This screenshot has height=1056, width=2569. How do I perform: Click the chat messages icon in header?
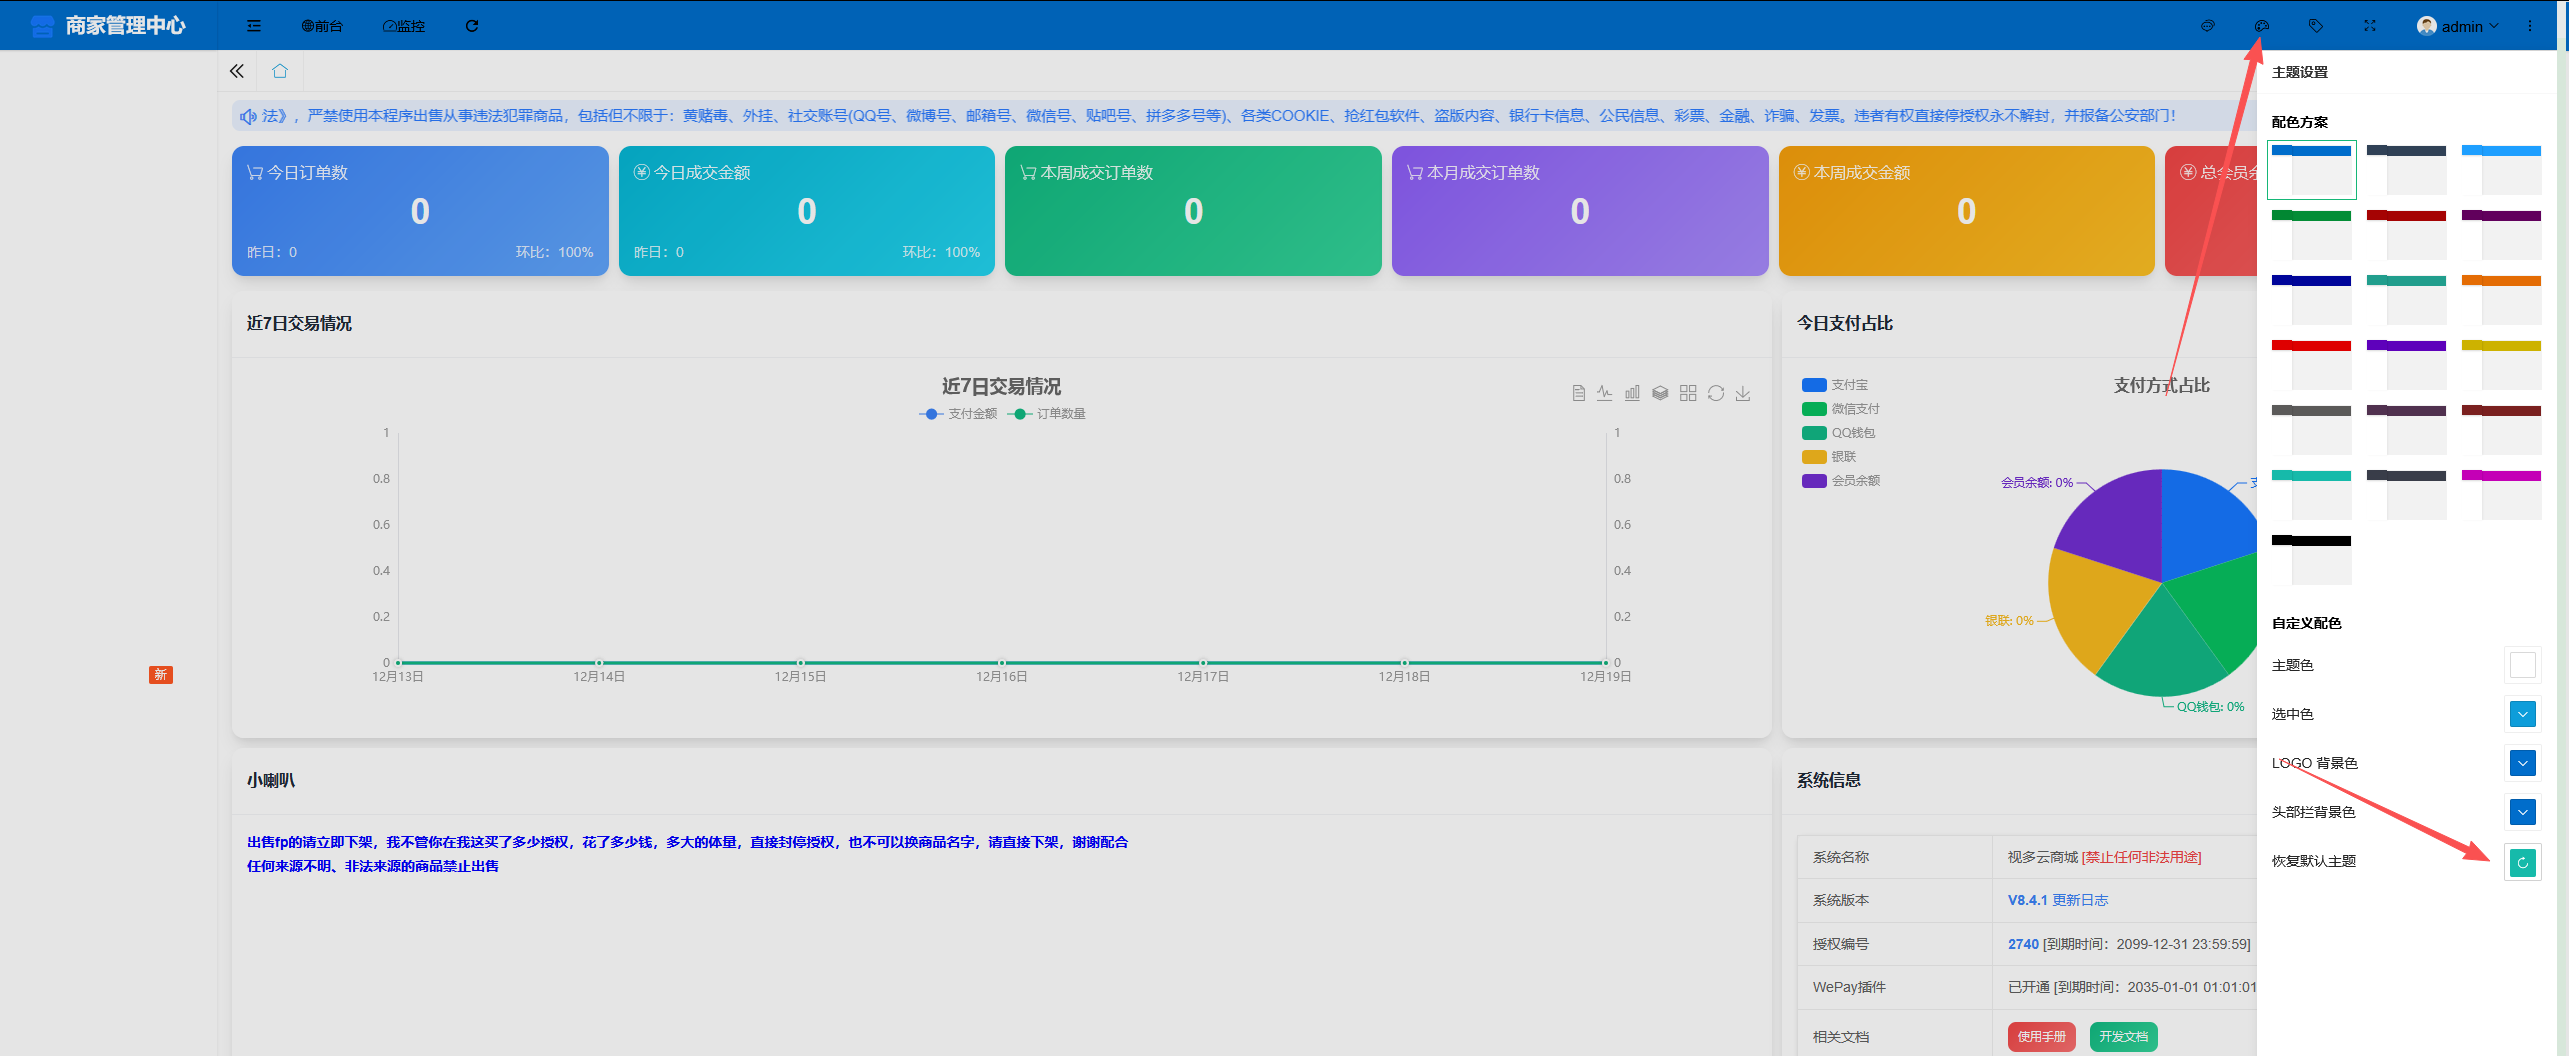tap(2208, 26)
